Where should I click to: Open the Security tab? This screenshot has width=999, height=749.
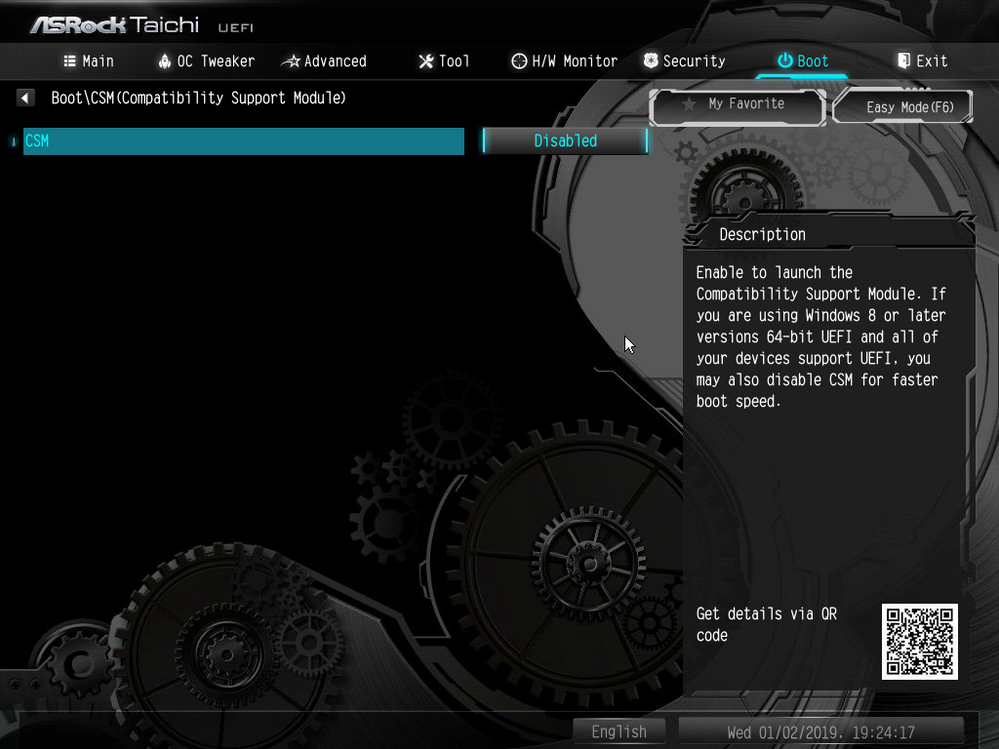click(684, 61)
